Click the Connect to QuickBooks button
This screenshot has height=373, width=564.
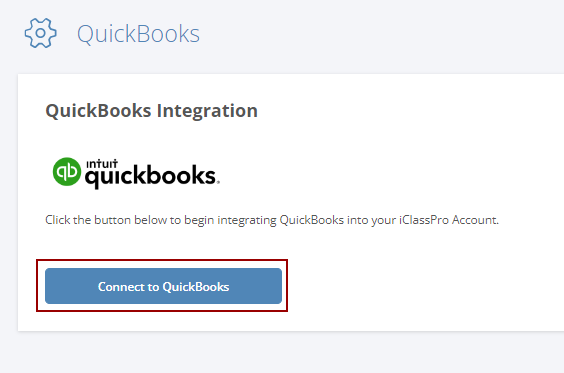pos(163,286)
